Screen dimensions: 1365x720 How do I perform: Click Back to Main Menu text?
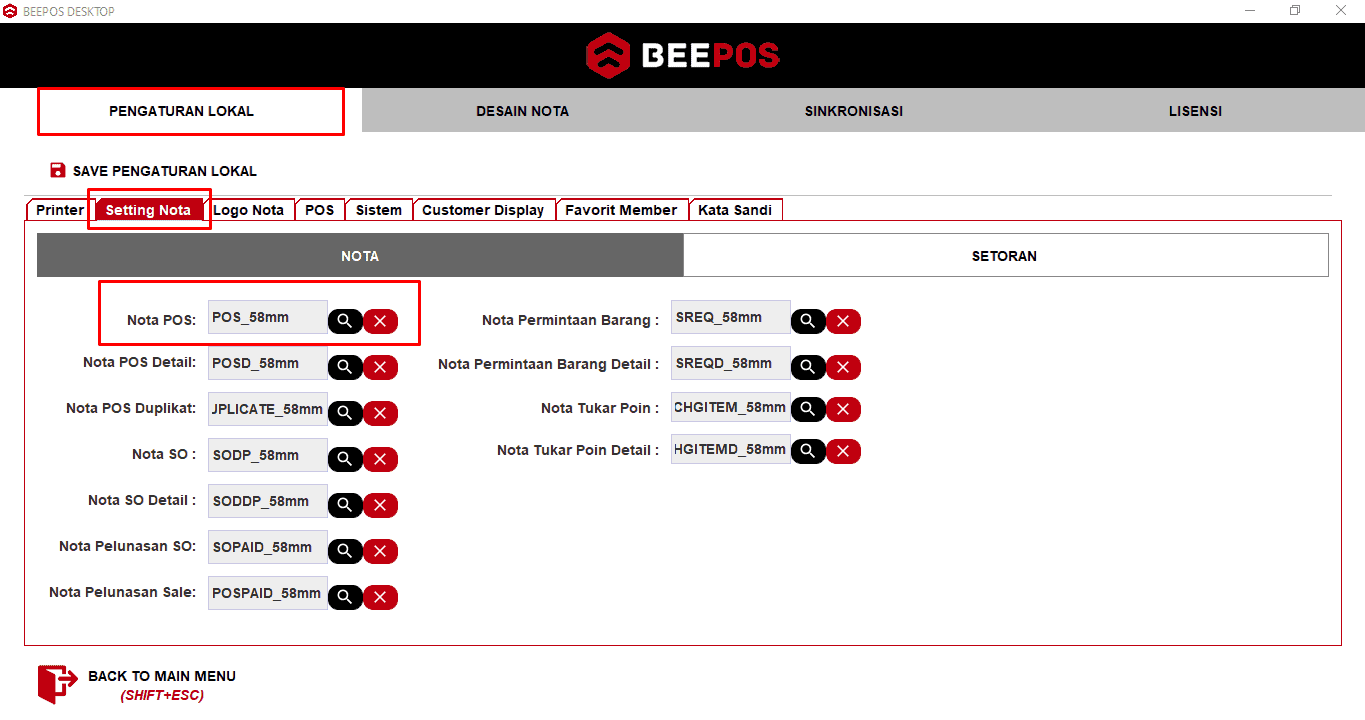(x=162, y=676)
